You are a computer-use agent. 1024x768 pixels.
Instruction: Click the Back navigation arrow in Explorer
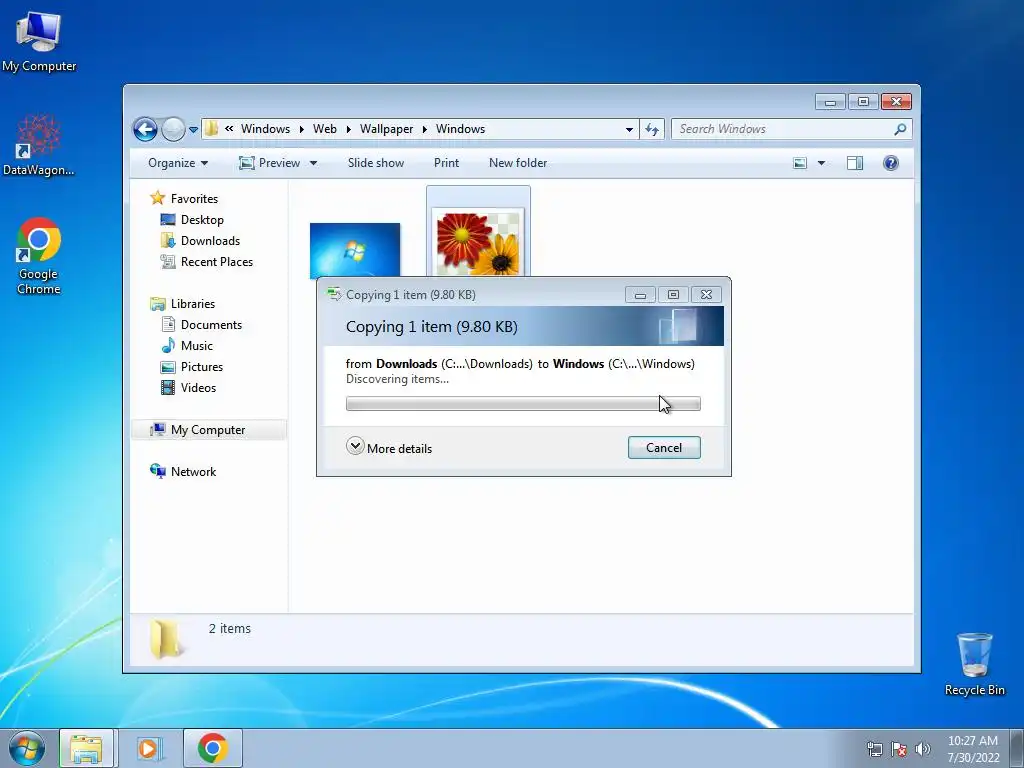(146, 129)
